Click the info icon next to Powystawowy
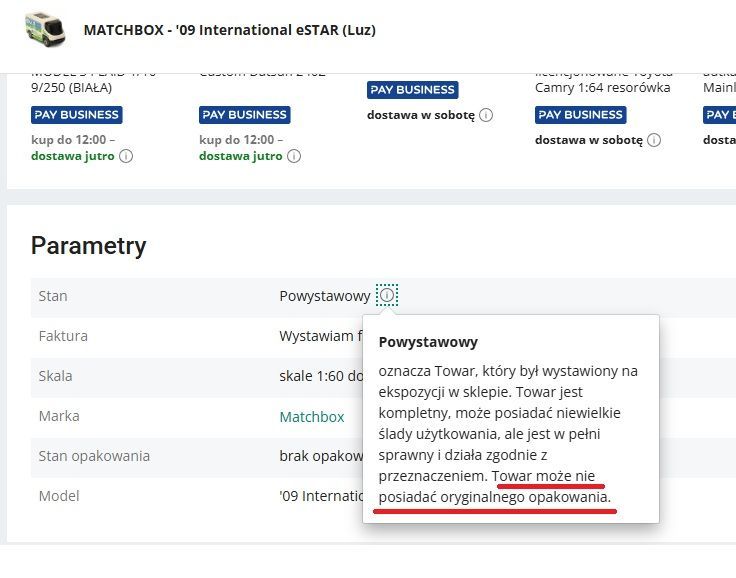Screen dimensions: 736x578 pos(387,296)
